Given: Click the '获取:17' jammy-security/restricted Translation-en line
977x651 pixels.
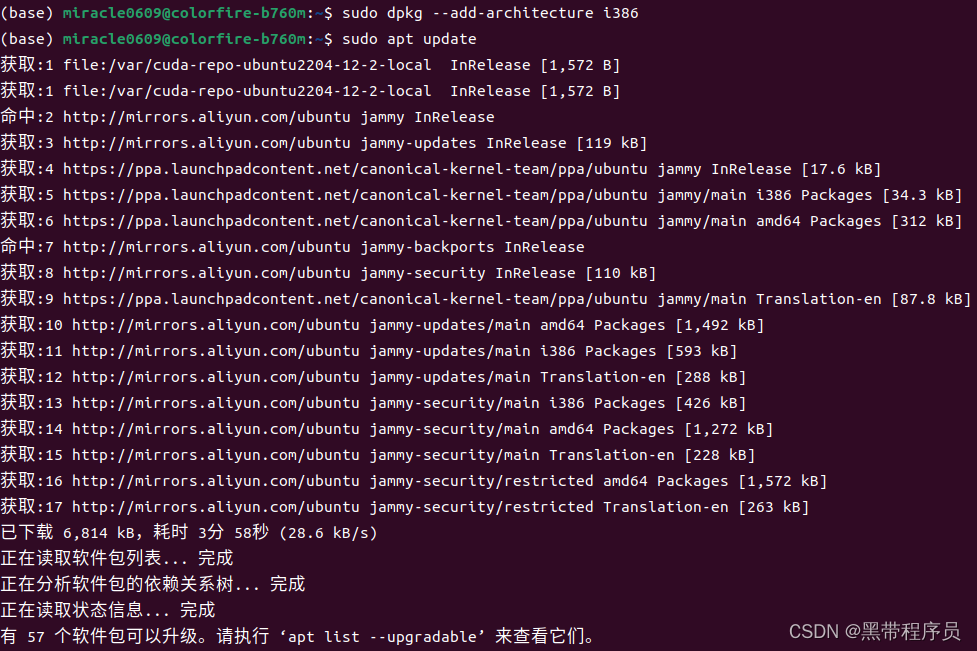Looking at the screenshot, I should 404,507.
